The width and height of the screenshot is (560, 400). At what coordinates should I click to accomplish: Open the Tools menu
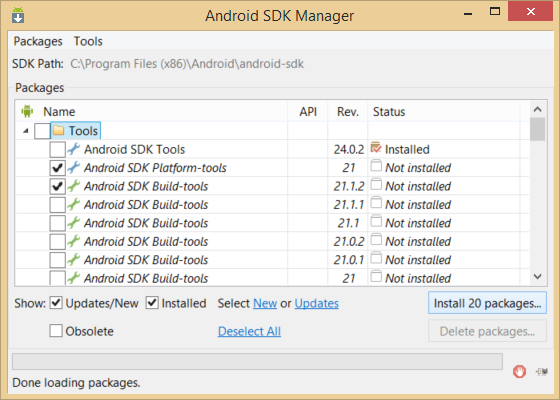point(88,41)
